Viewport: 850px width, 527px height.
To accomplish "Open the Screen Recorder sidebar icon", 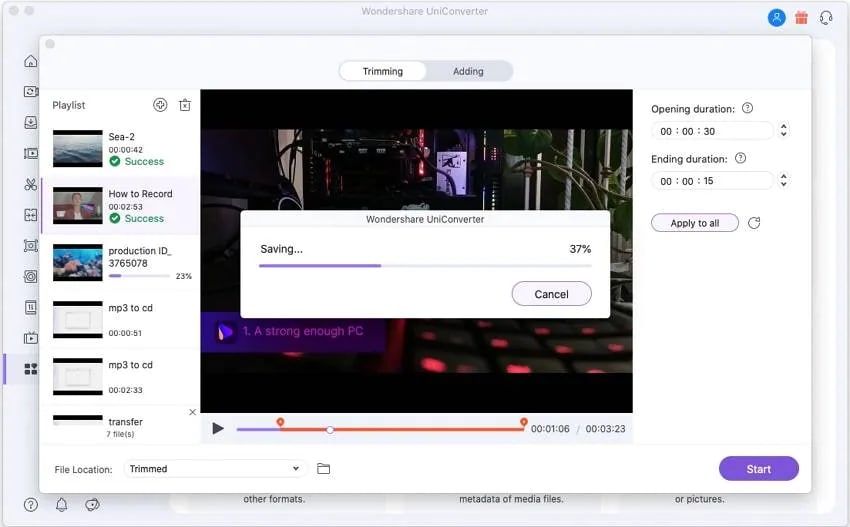I will [31, 246].
